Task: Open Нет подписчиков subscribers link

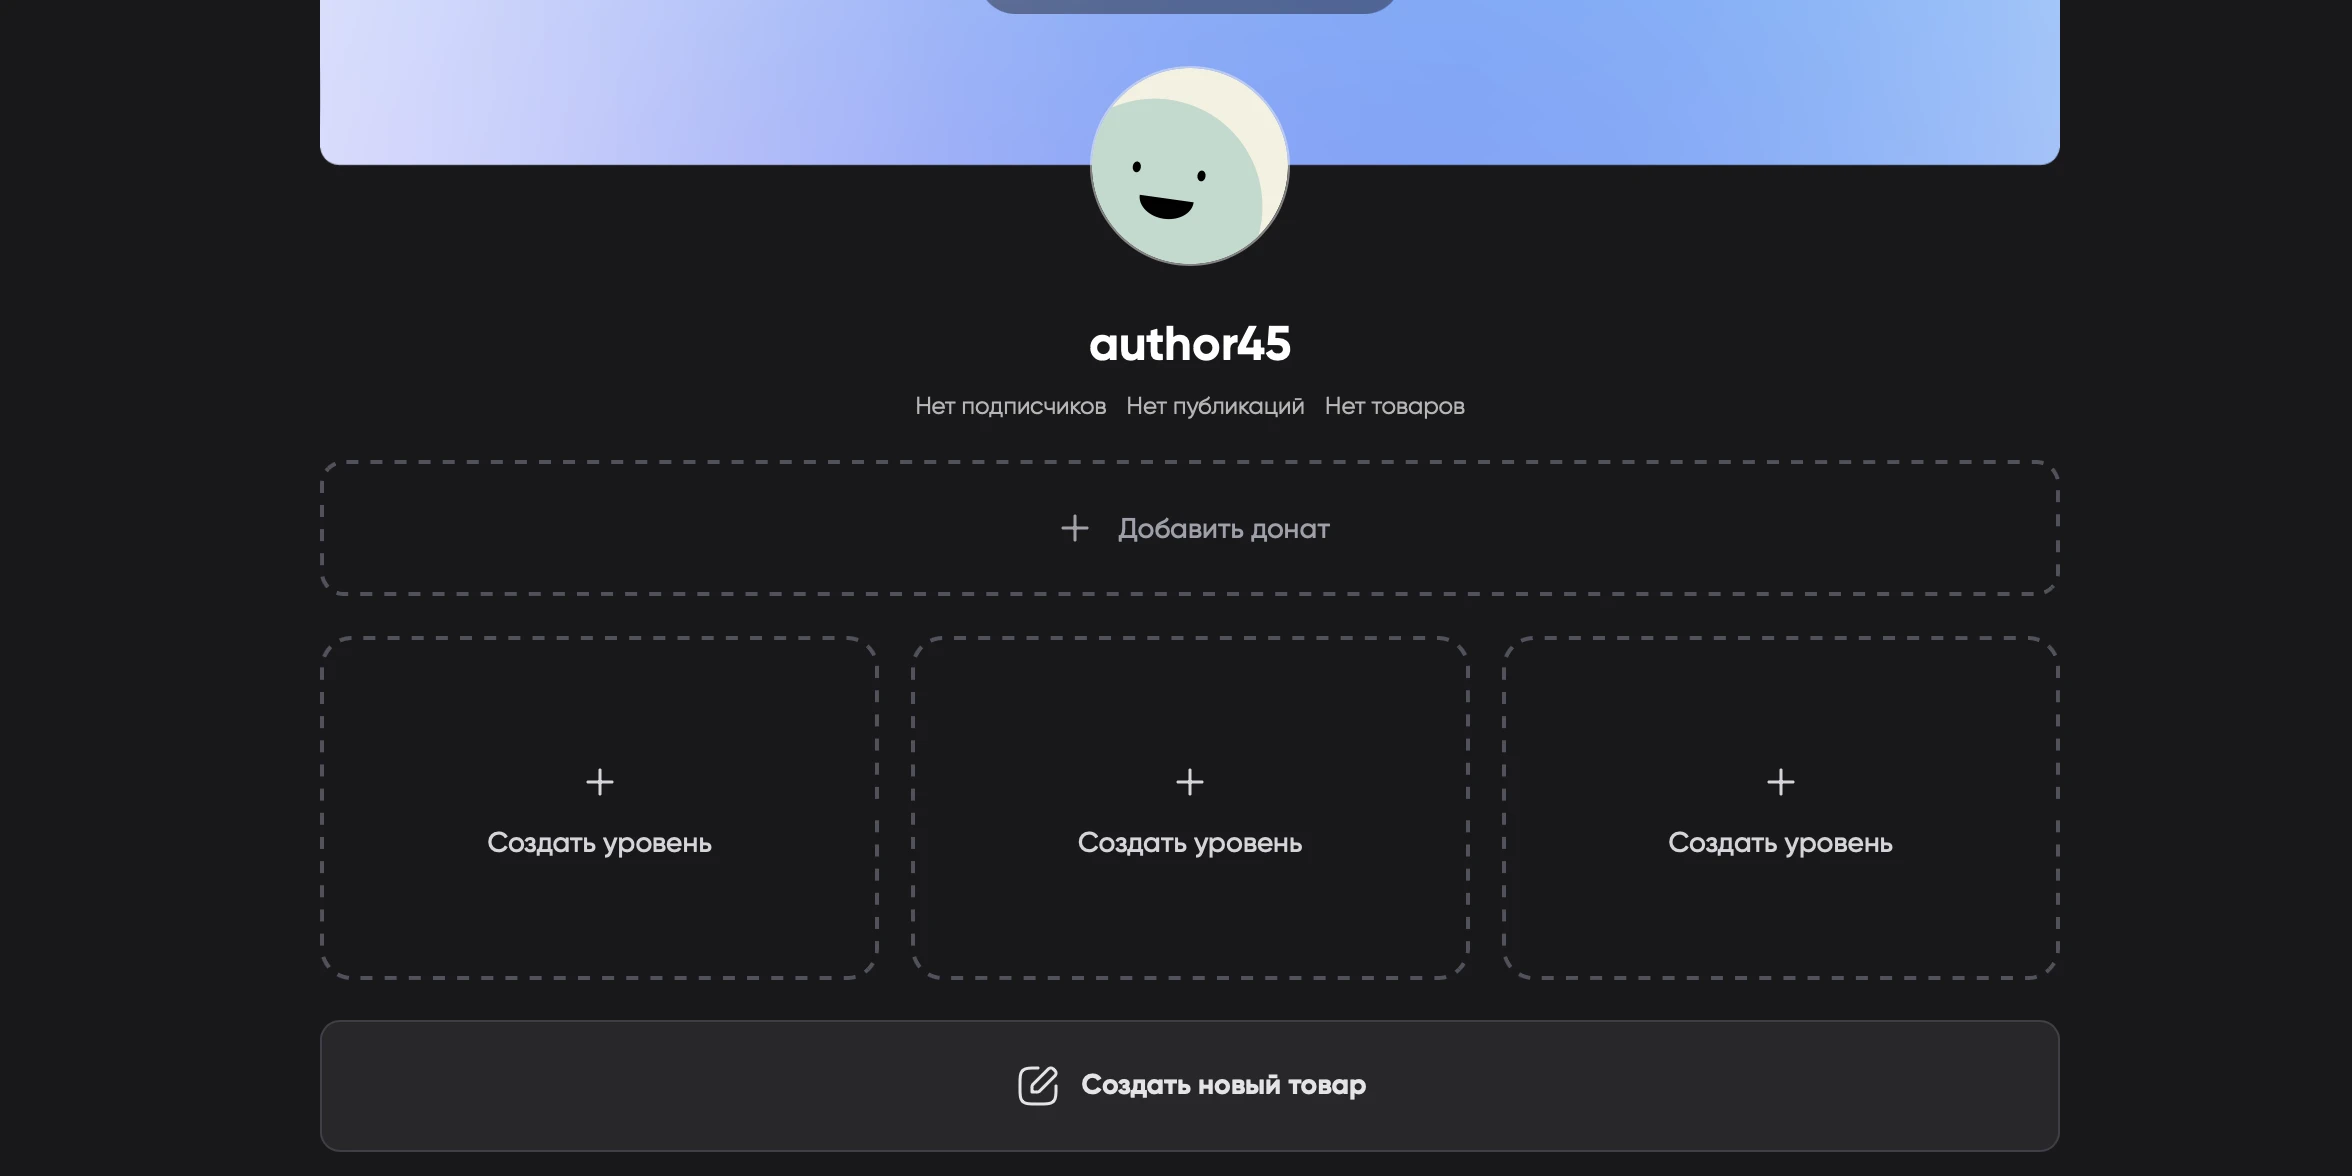Action: click(x=1010, y=406)
